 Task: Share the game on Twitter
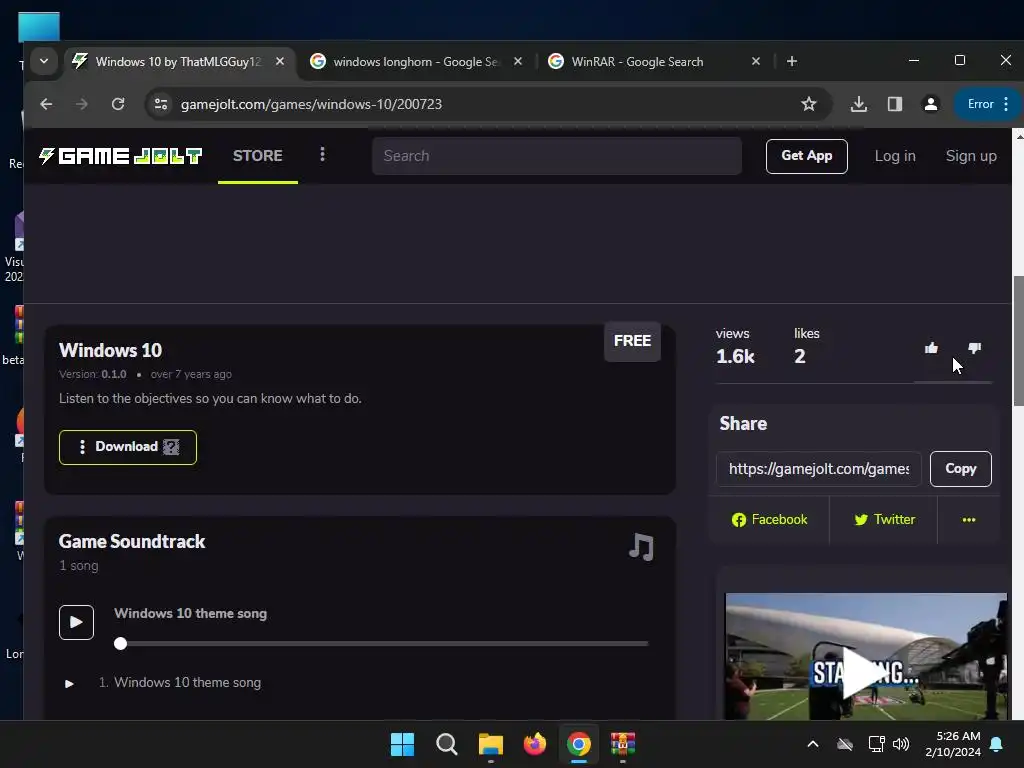tap(884, 520)
